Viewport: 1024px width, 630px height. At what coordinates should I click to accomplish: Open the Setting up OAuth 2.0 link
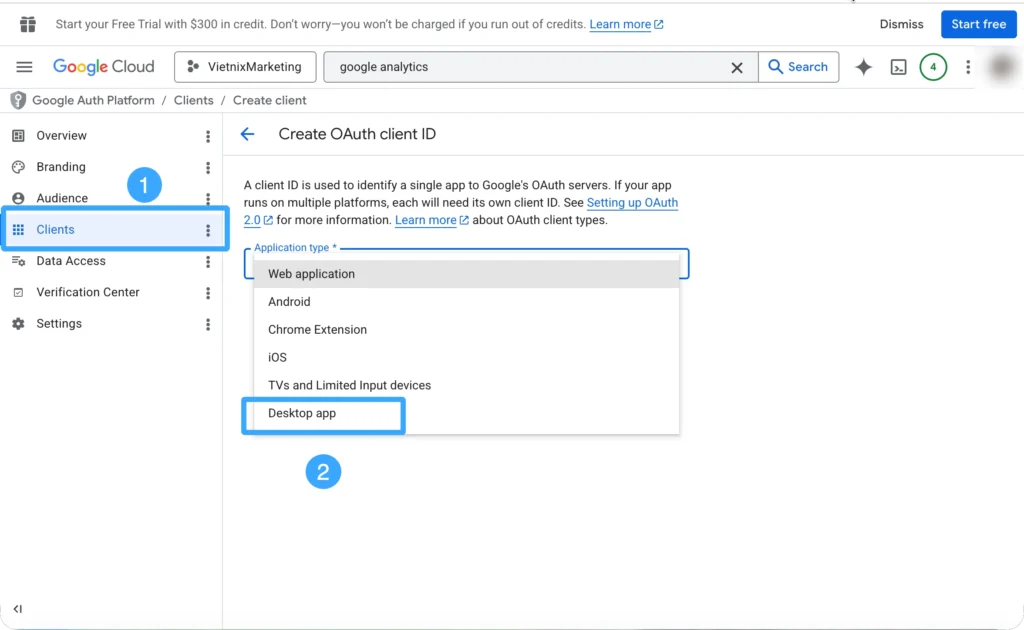[x=632, y=203]
